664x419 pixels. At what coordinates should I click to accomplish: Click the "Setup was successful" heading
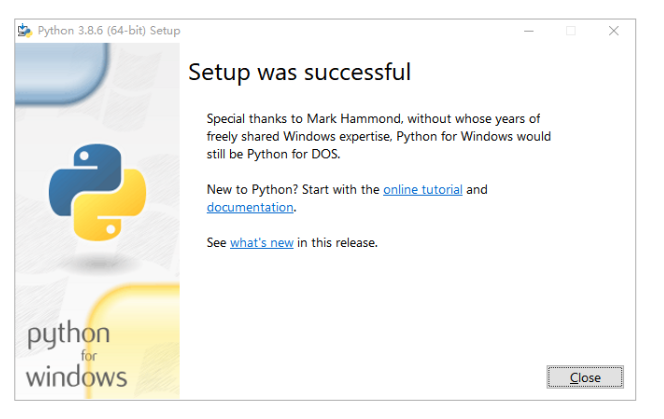(x=299, y=72)
